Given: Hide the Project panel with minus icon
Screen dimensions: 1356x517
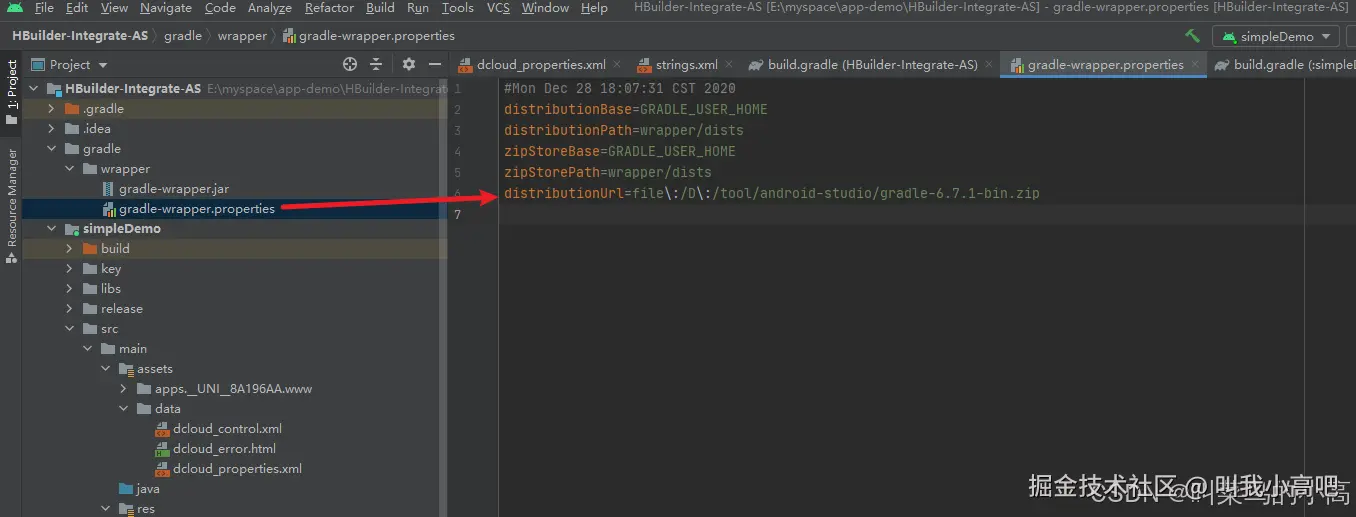Looking at the screenshot, I should point(434,64).
